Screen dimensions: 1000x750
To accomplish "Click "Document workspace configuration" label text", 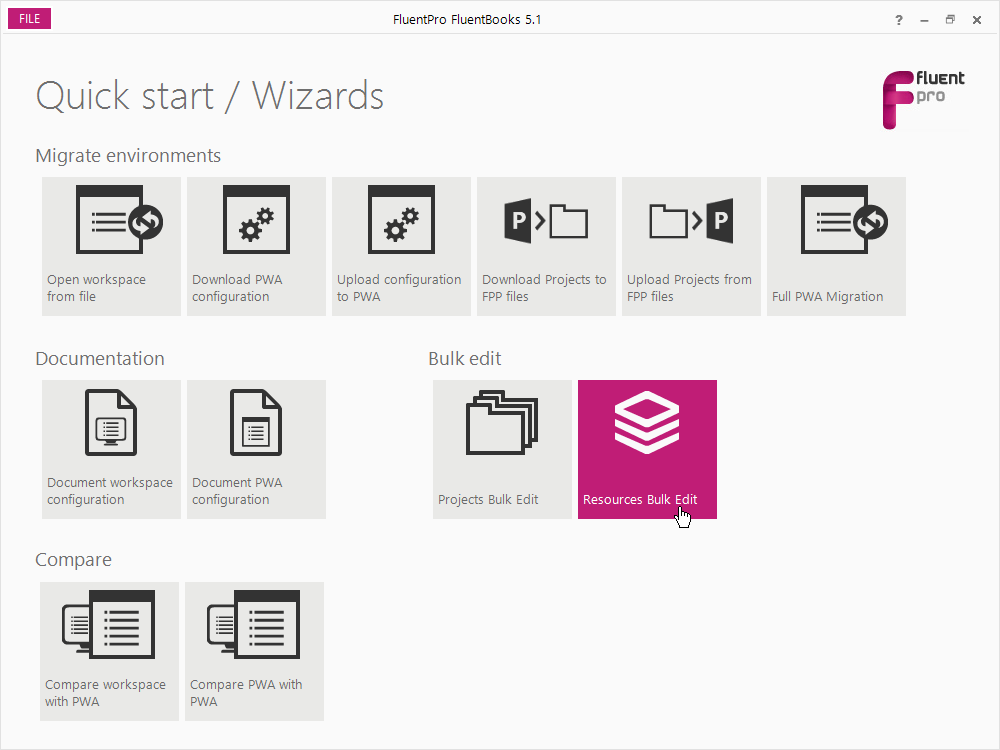I will pyautogui.click(x=110, y=490).
